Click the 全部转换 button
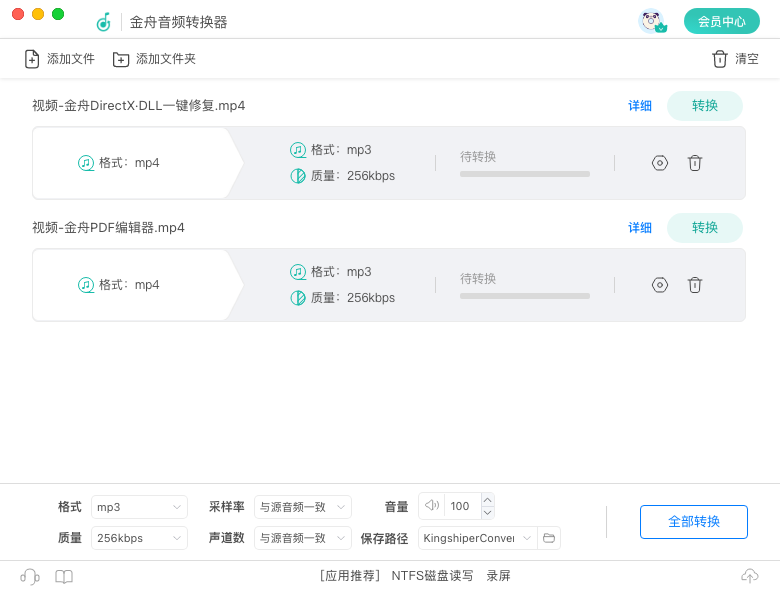This screenshot has height=590, width=780. point(694,521)
